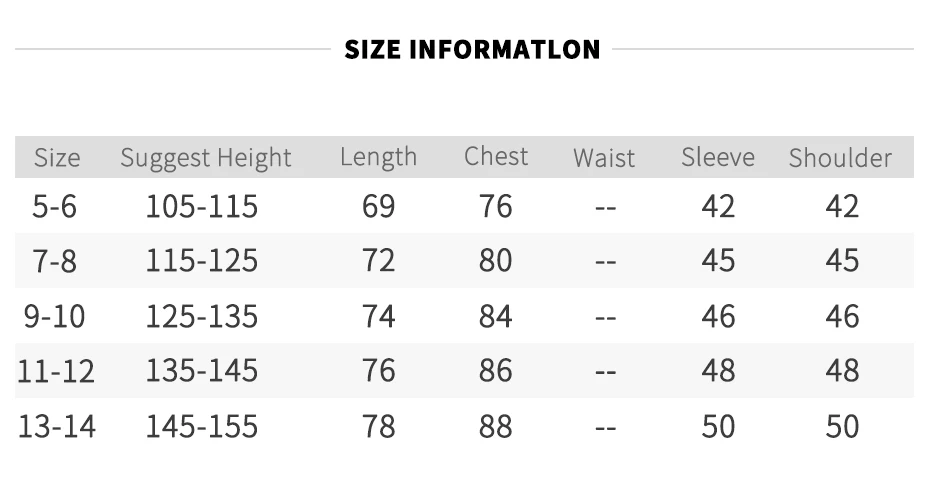Click the 105-115 height value
The image size is (930, 498).
pos(202,206)
